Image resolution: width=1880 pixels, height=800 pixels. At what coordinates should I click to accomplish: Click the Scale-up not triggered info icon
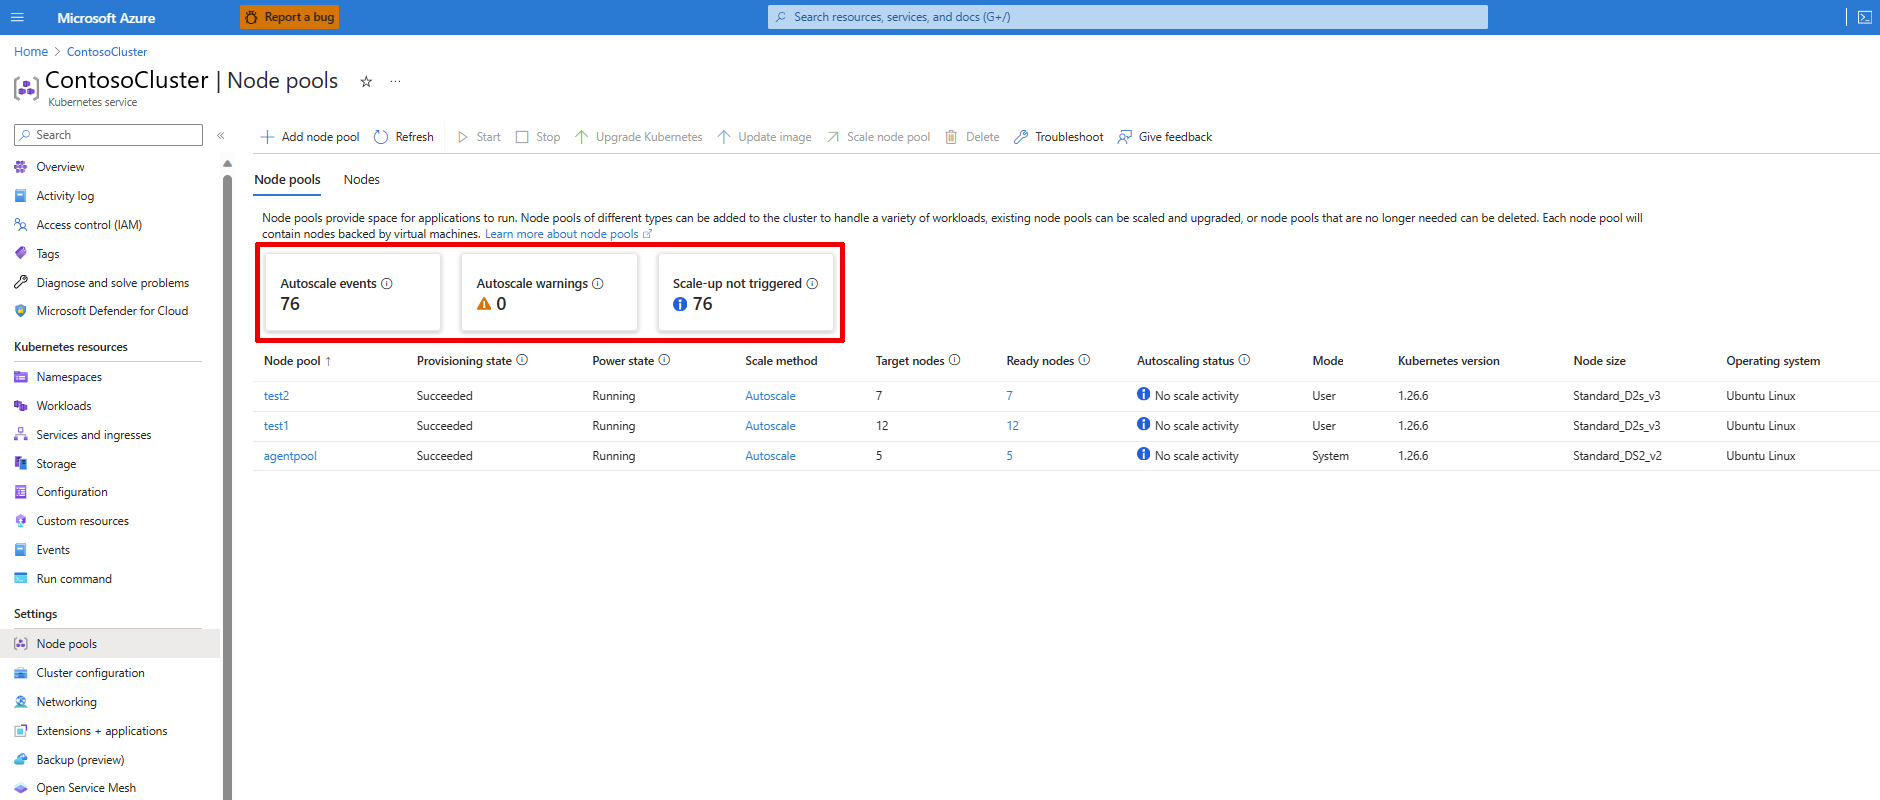(x=812, y=284)
